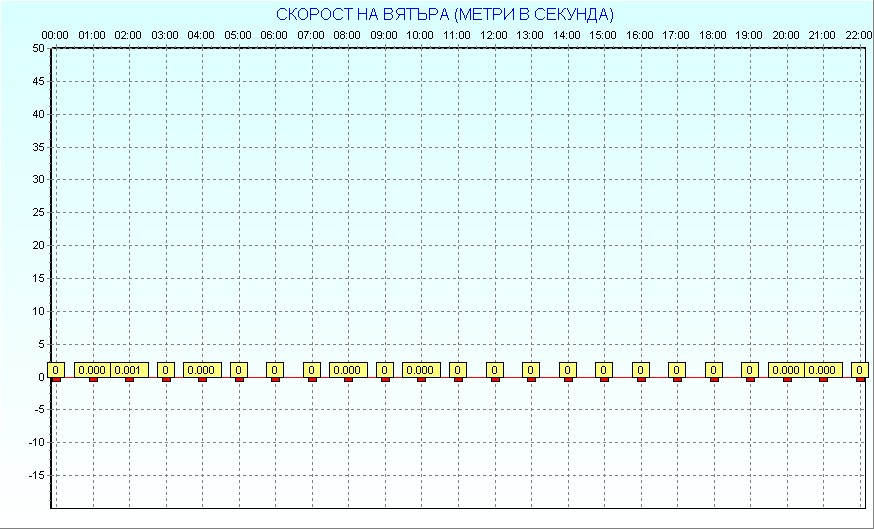Image resolution: width=874 pixels, height=529 pixels.
Task: Click the 0.000 value label at 20:00
Action: 786,370
